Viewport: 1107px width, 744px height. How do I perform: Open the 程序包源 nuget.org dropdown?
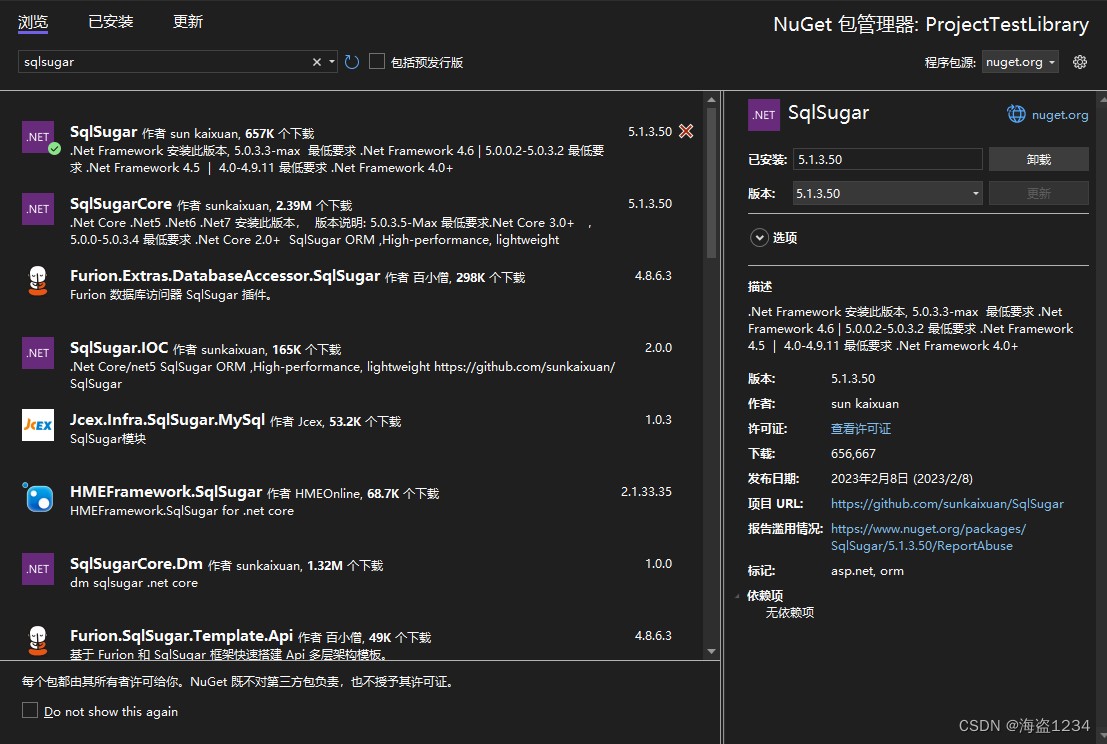click(x=1019, y=61)
